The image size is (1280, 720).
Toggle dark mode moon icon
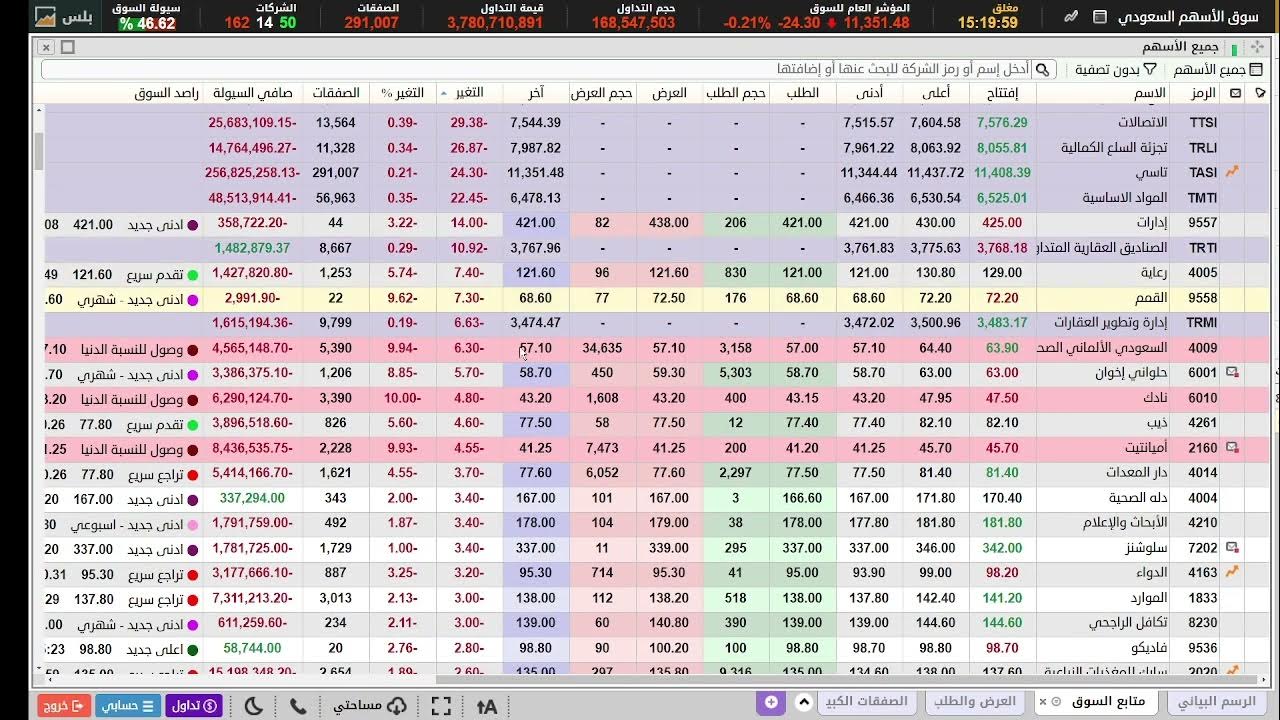tap(253, 706)
